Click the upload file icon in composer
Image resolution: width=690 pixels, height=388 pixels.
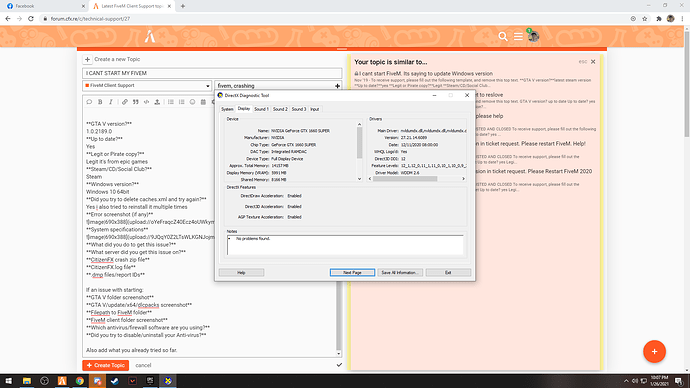[157, 102]
